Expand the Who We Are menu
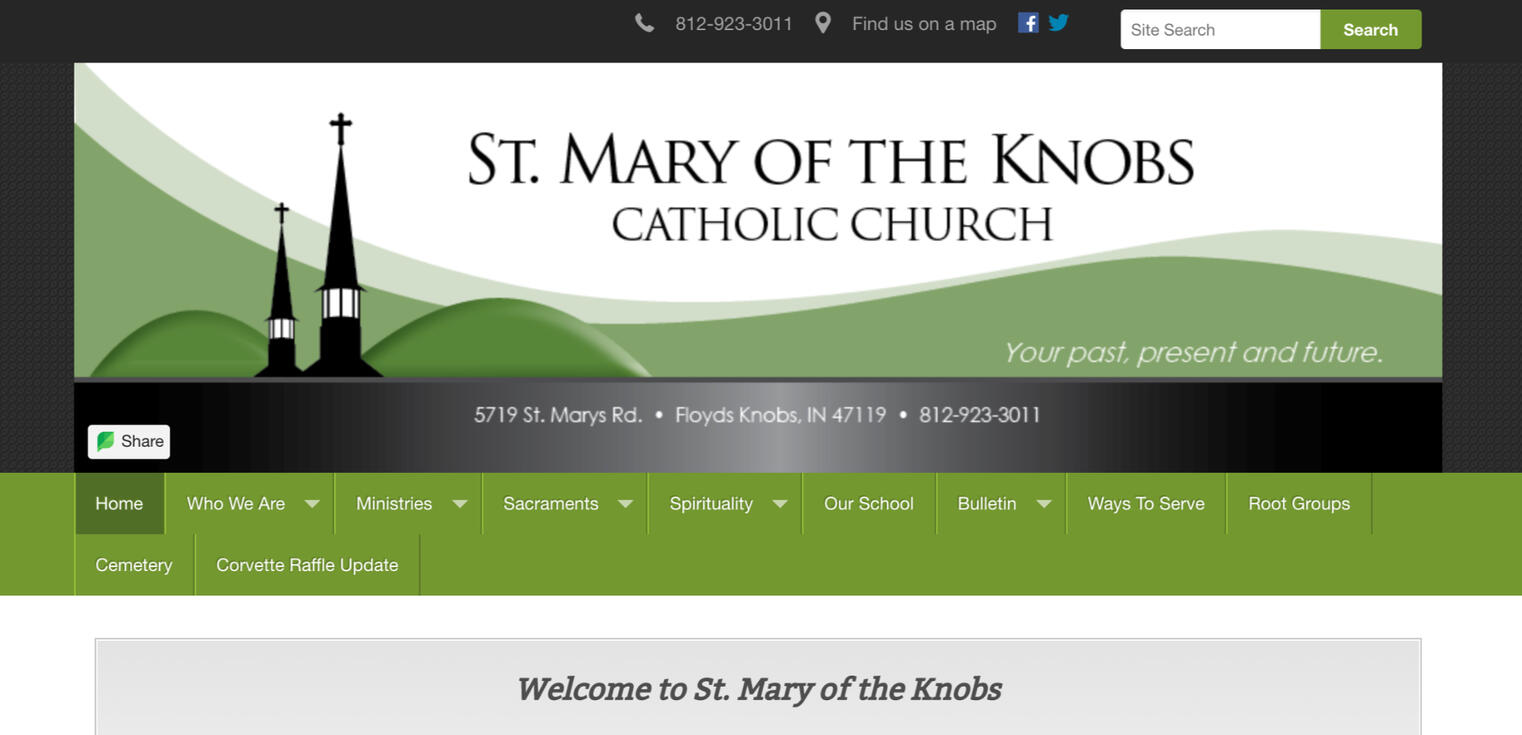Screen dimensions: 1522x735 (237, 503)
